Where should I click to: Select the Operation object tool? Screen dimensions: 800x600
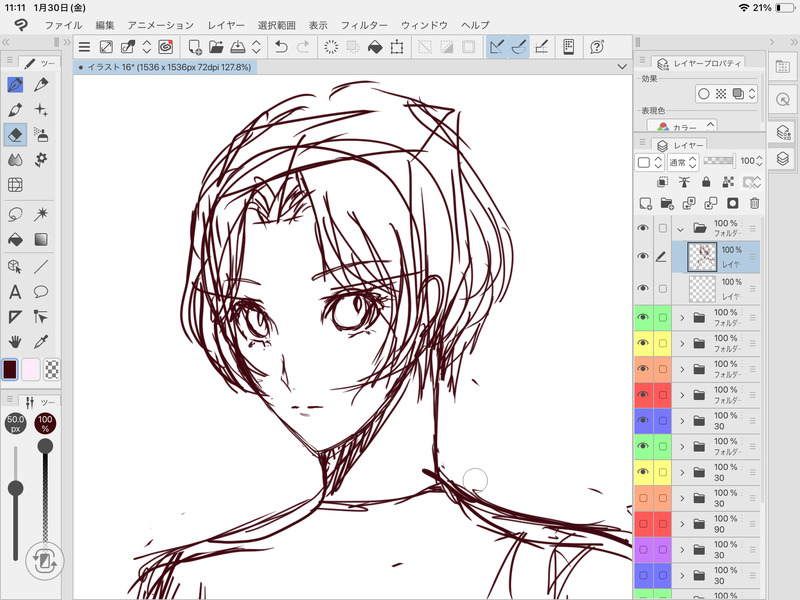15,266
